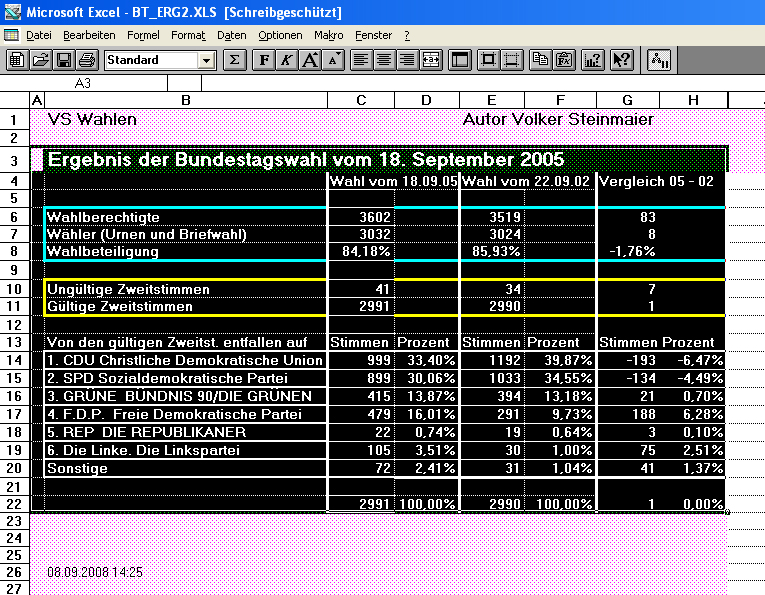Select the cell with CDU votes 999

tap(360, 360)
